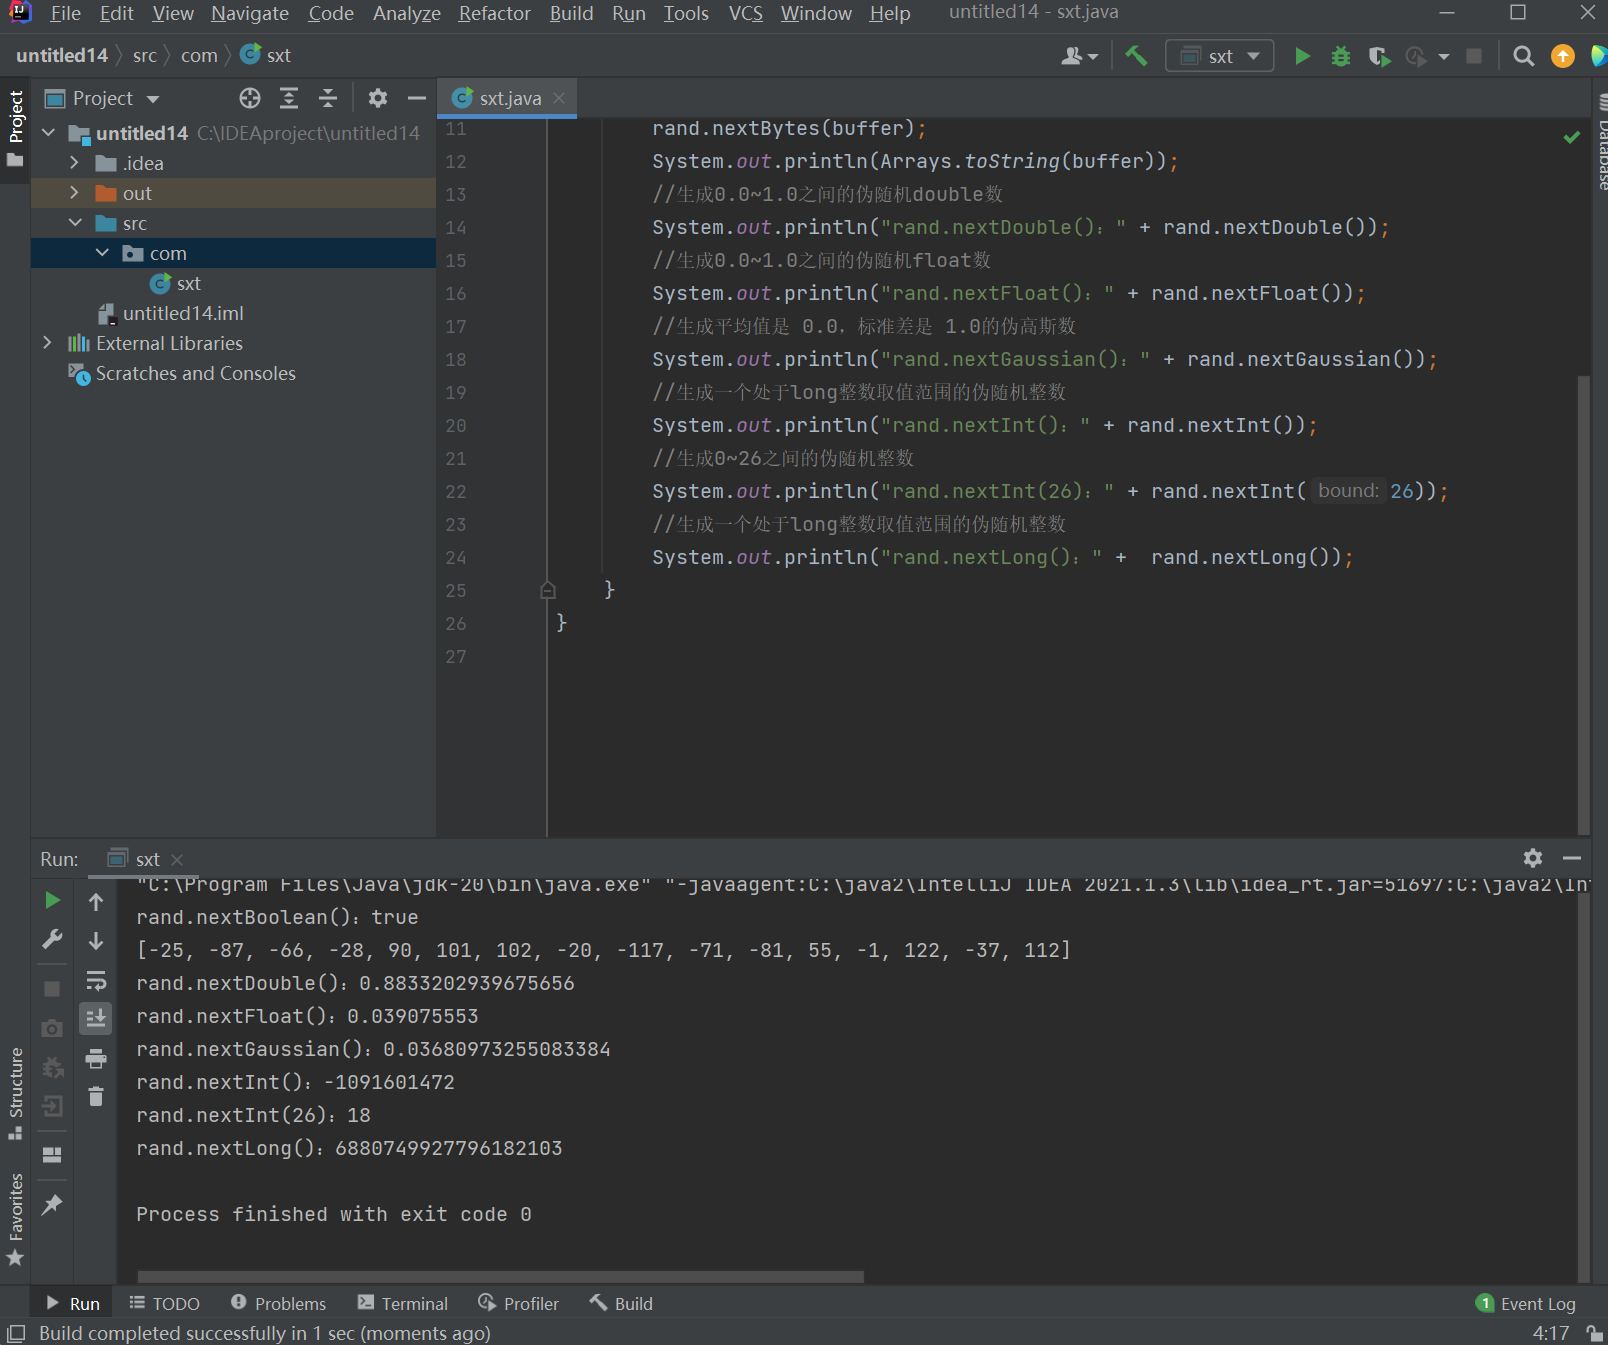Toggle soft-wrap in Run console
Image resolution: width=1608 pixels, height=1345 pixels.
point(96,980)
